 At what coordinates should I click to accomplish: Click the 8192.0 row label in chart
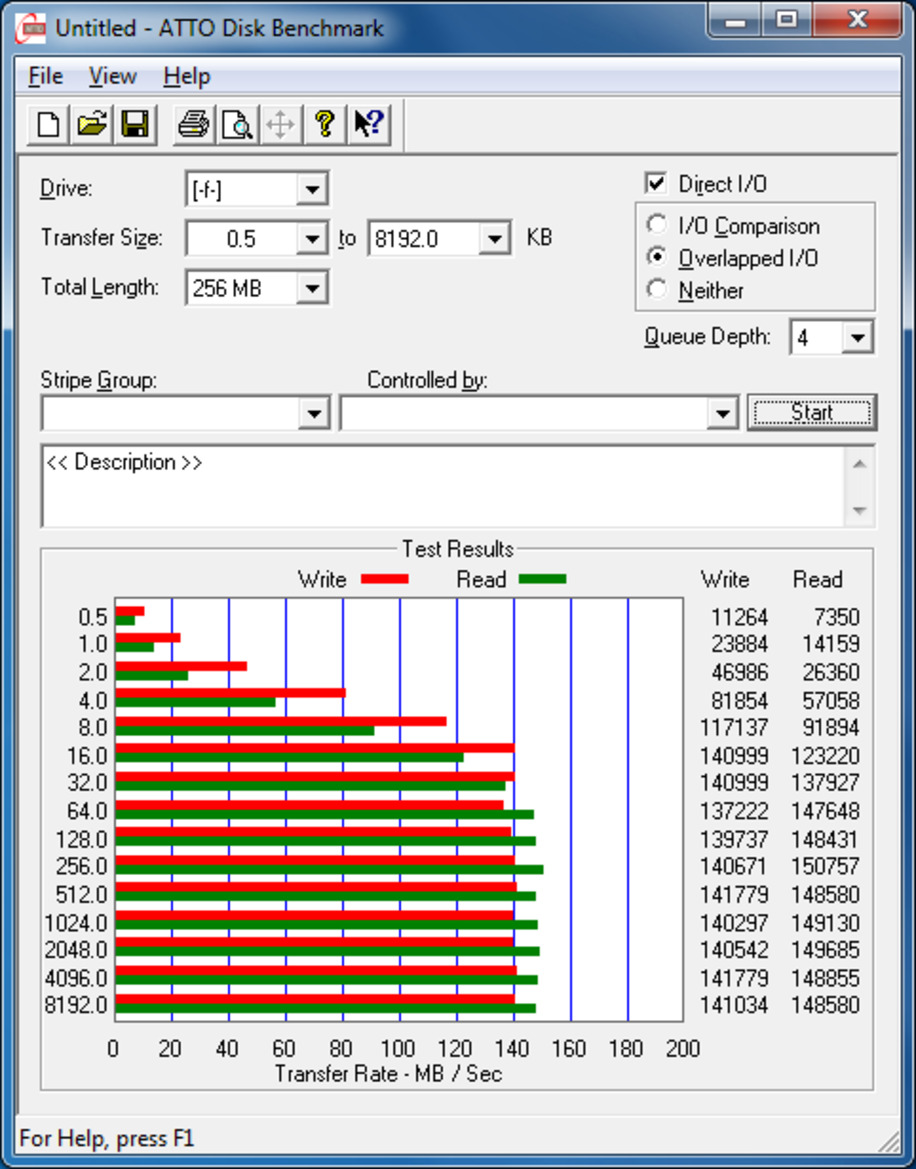pos(76,1005)
